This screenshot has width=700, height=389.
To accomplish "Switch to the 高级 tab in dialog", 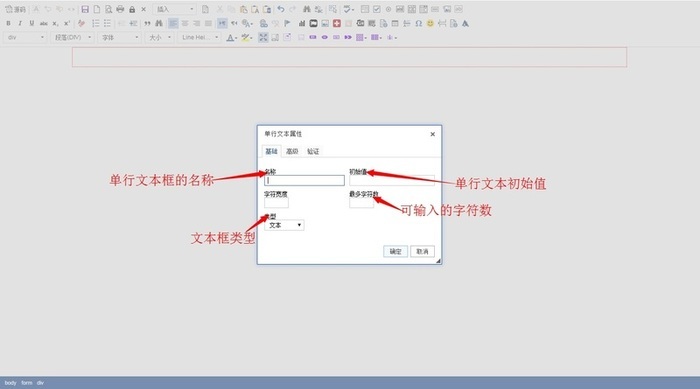I will (292, 151).
